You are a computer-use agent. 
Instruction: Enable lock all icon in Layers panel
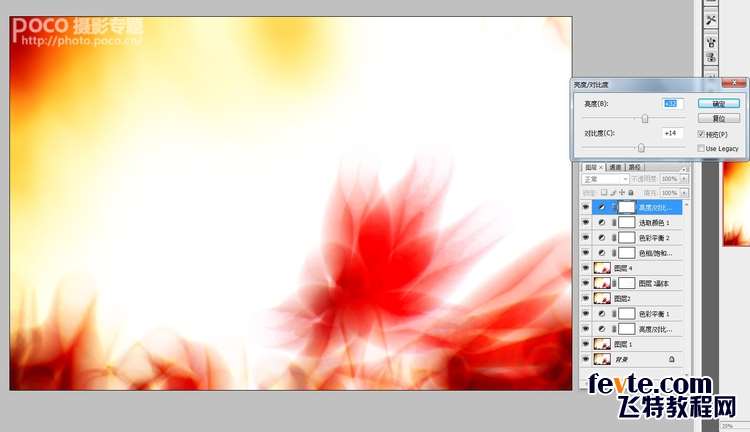(x=631, y=192)
